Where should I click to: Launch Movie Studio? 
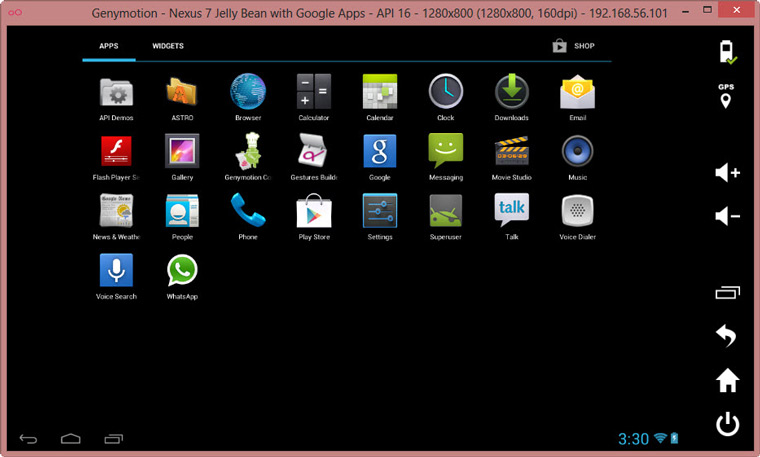tap(511, 158)
